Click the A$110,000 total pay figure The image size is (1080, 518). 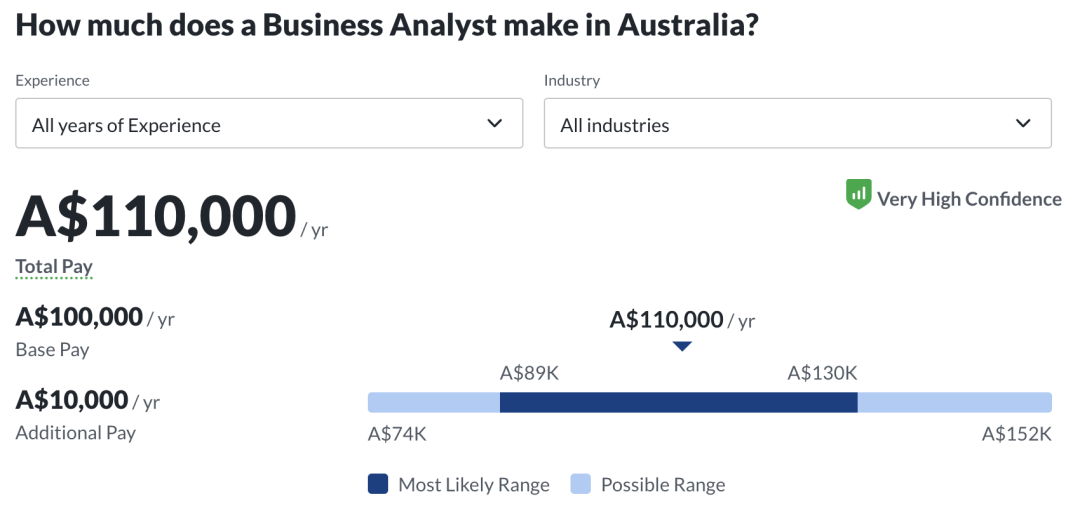point(156,217)
